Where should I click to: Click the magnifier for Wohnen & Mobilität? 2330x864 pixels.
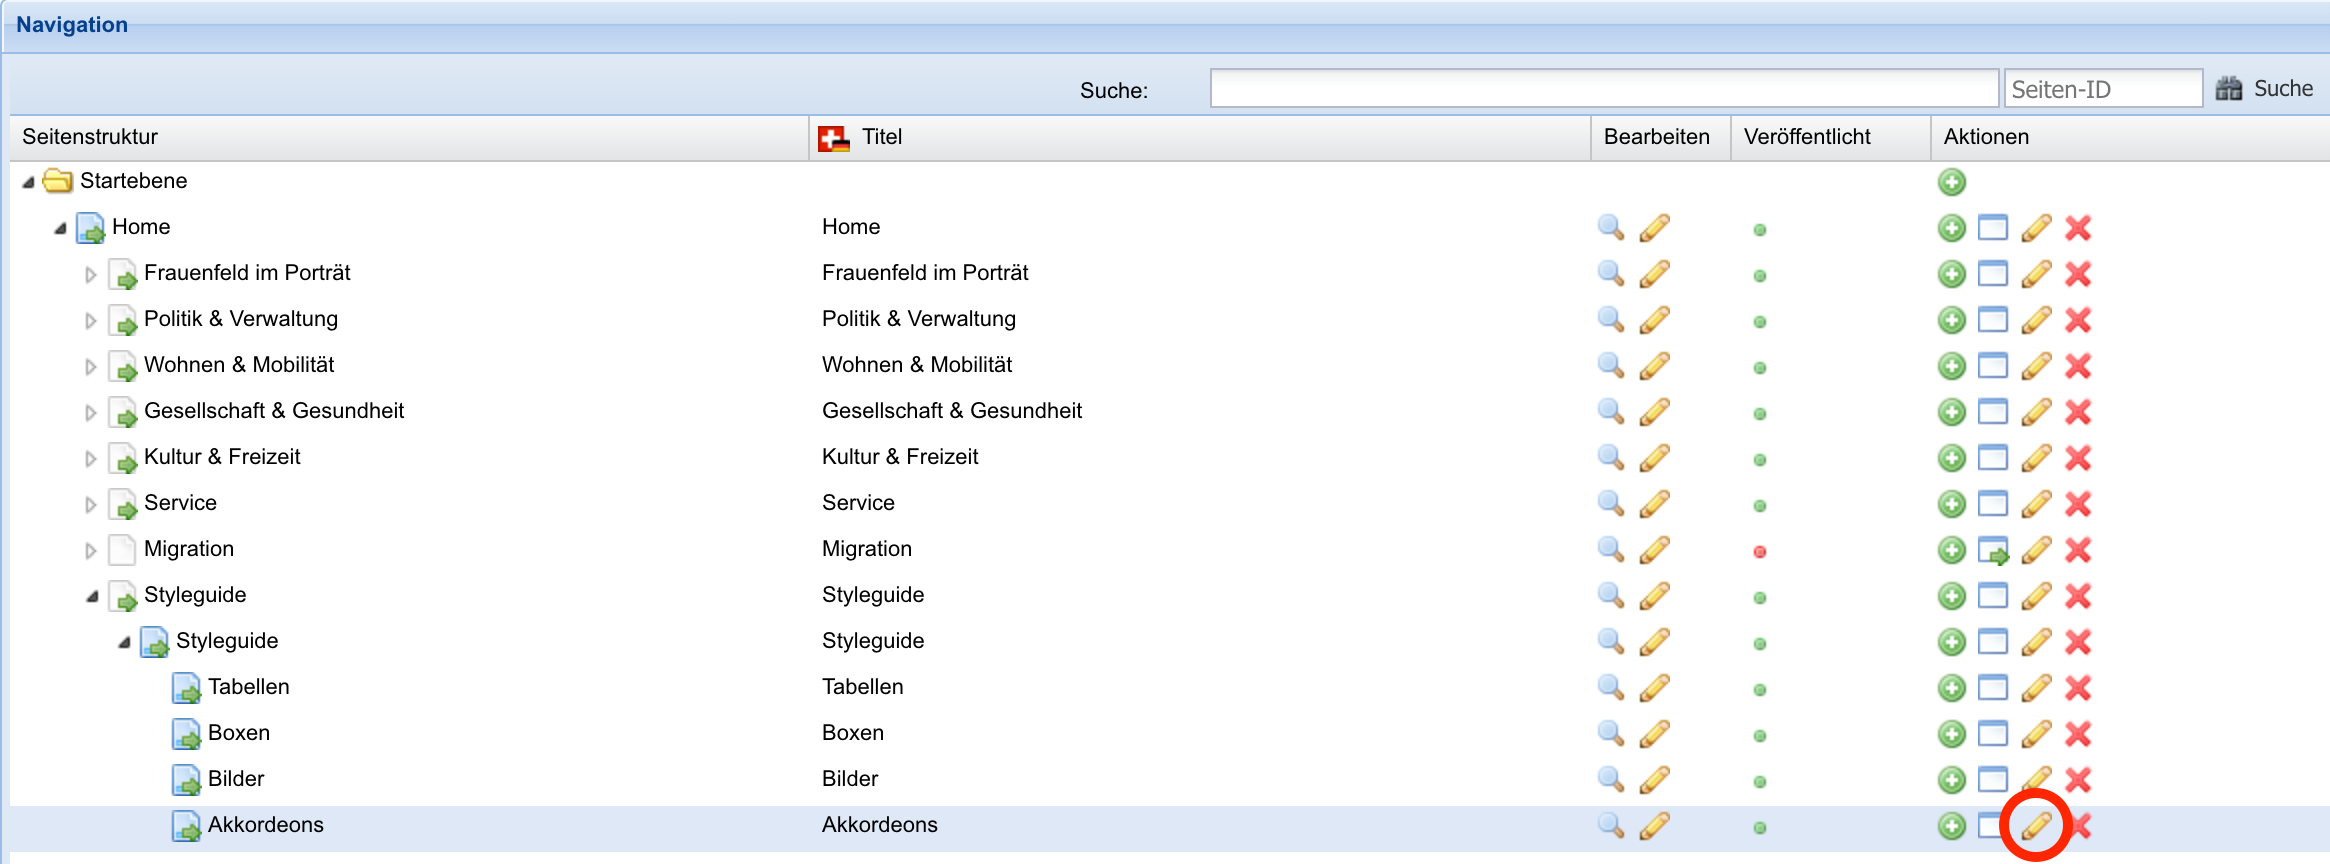point(1610,365)
